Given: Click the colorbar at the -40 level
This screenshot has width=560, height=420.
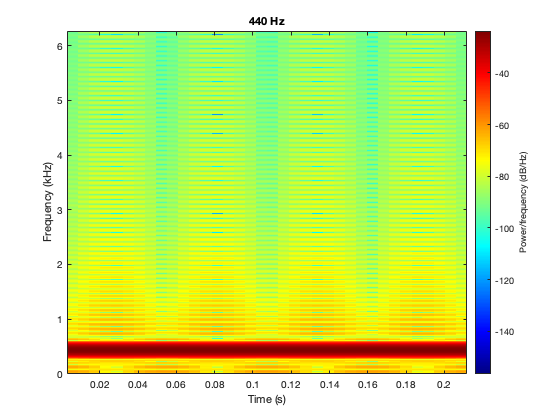Looking at the screenshot, I should coord(483,74).
